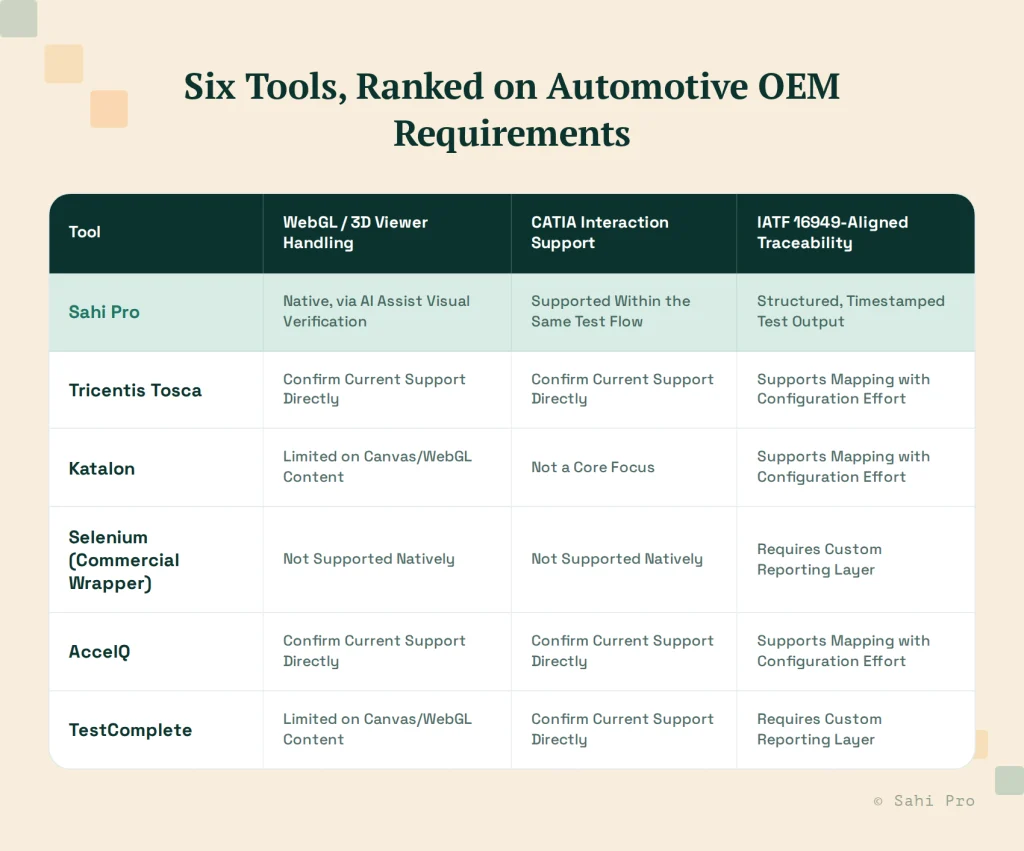1024x851 pixels.
Task: Click TestComplete's CATIA 'Confirm Current Support Directly' cell
Action: coord(622,729)
